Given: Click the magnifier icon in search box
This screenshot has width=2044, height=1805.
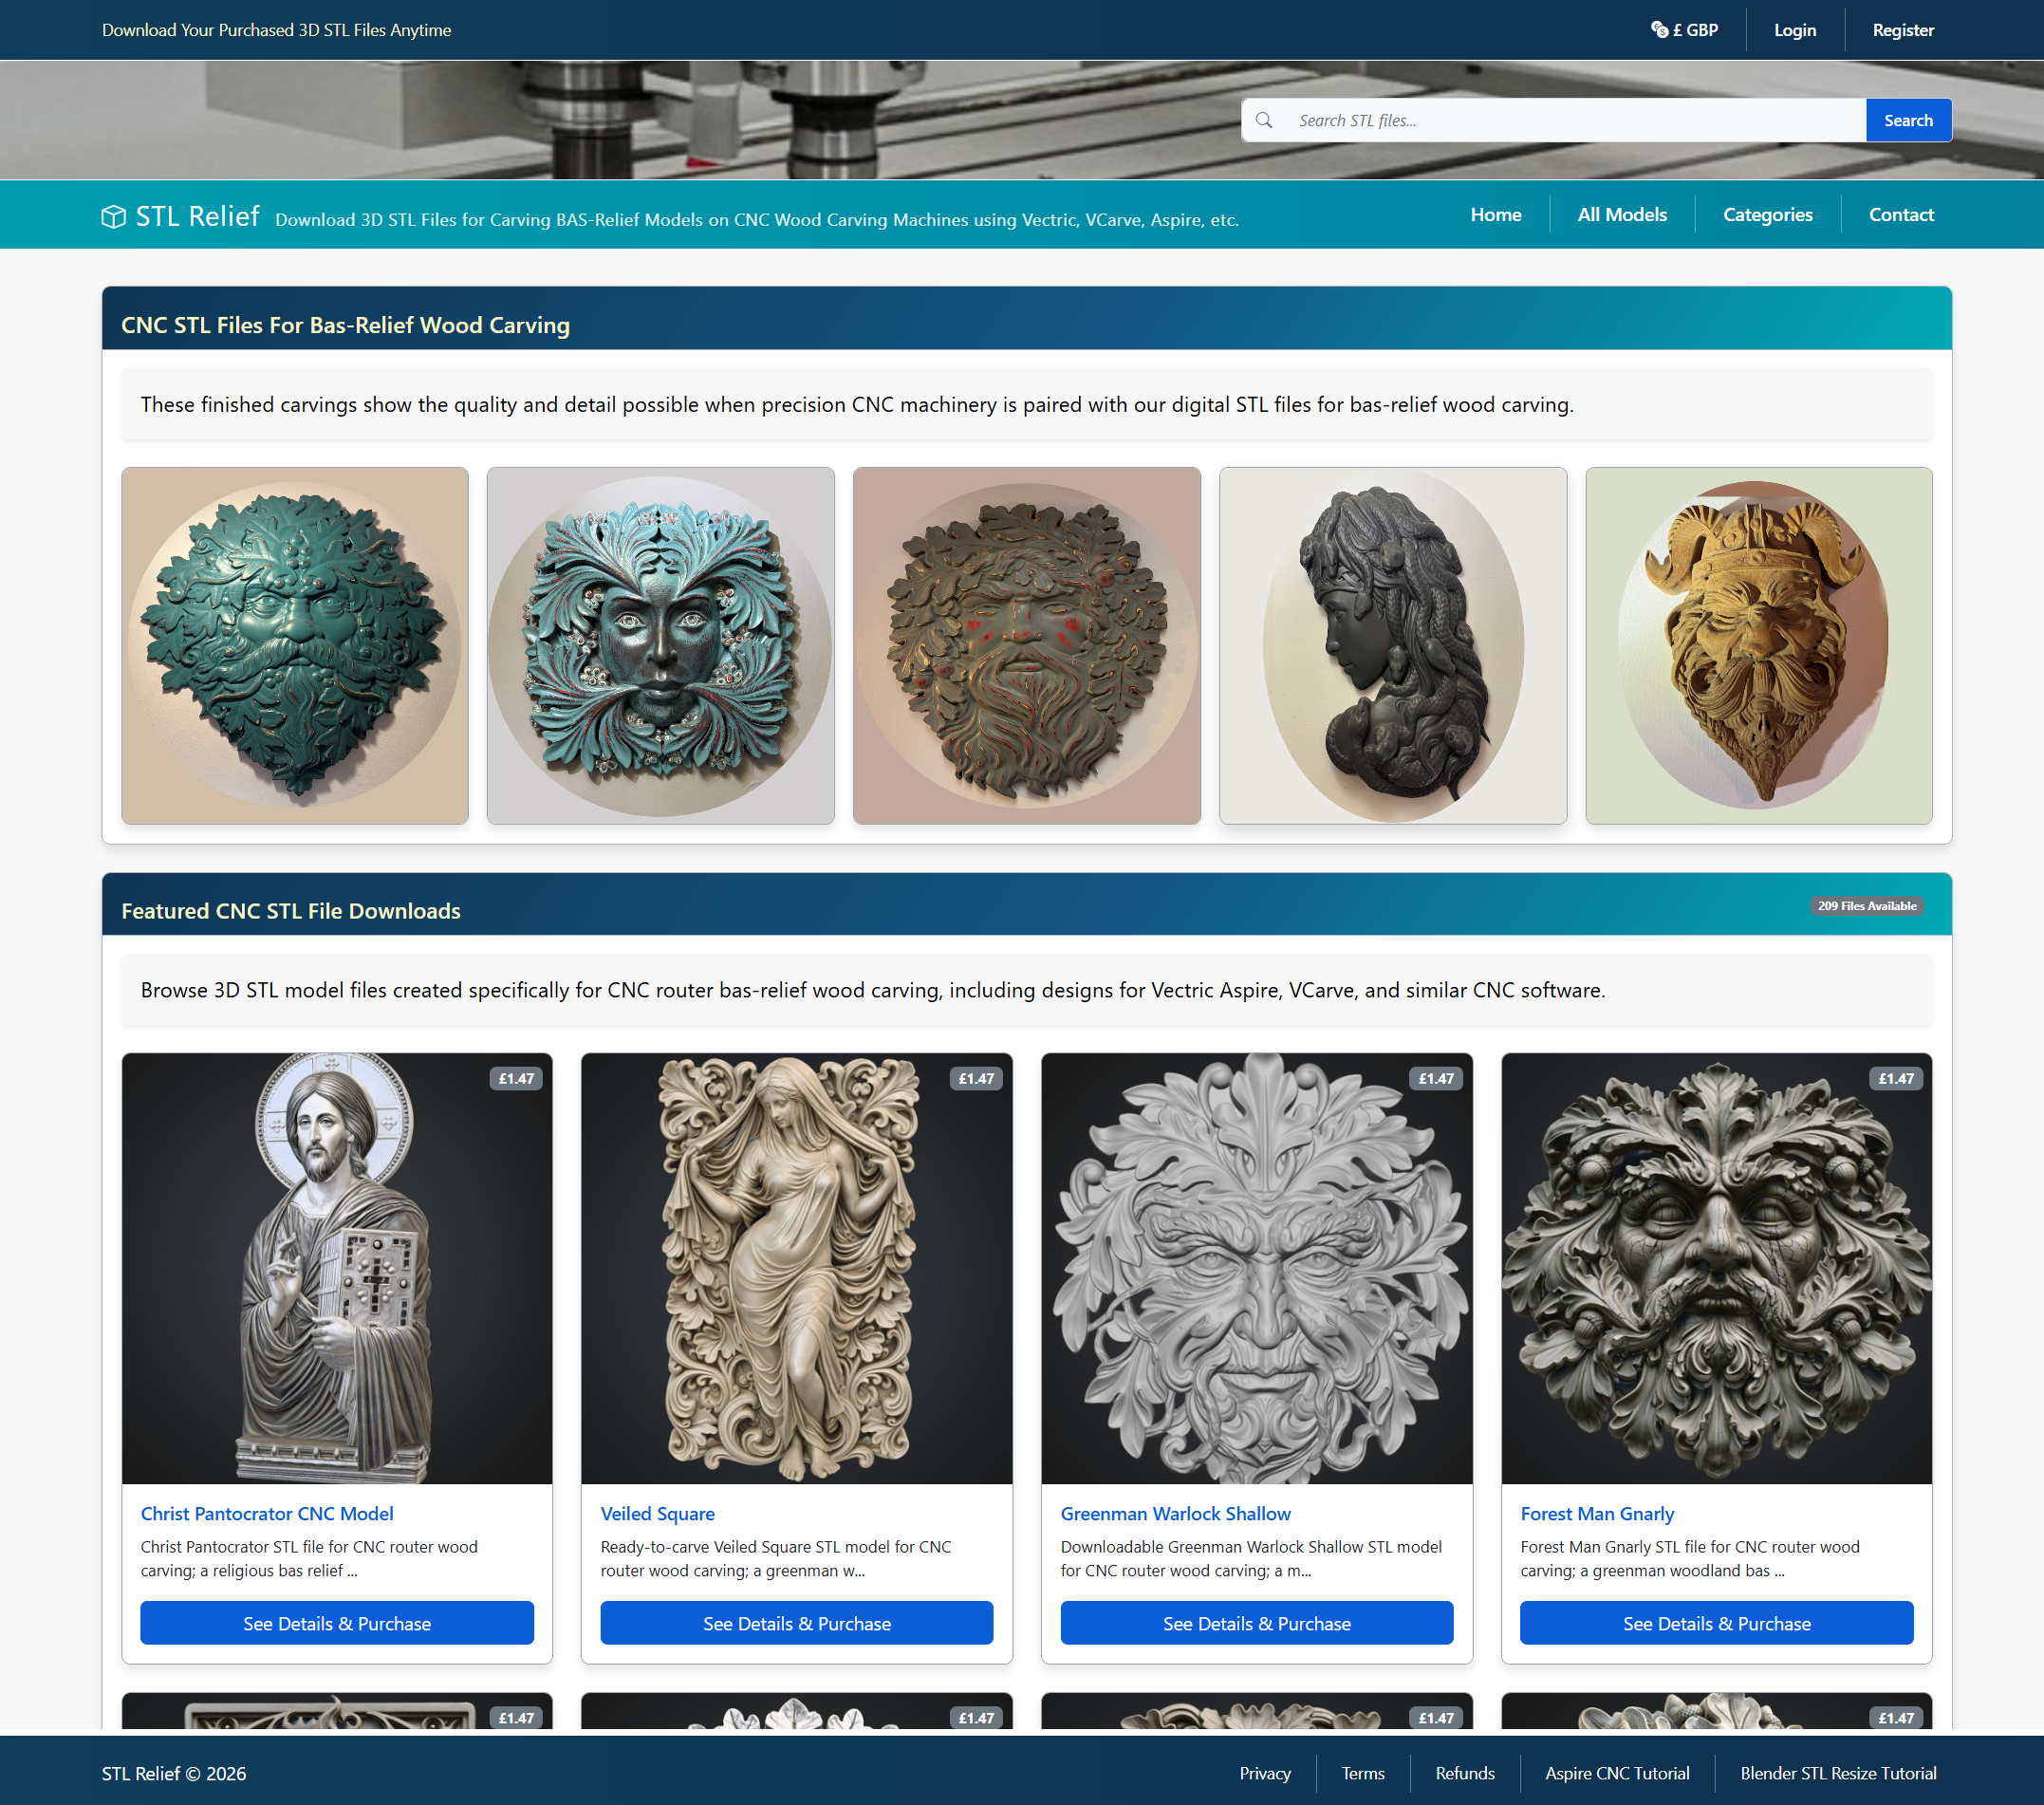Looking at the screenshot, I should 1264,120.
